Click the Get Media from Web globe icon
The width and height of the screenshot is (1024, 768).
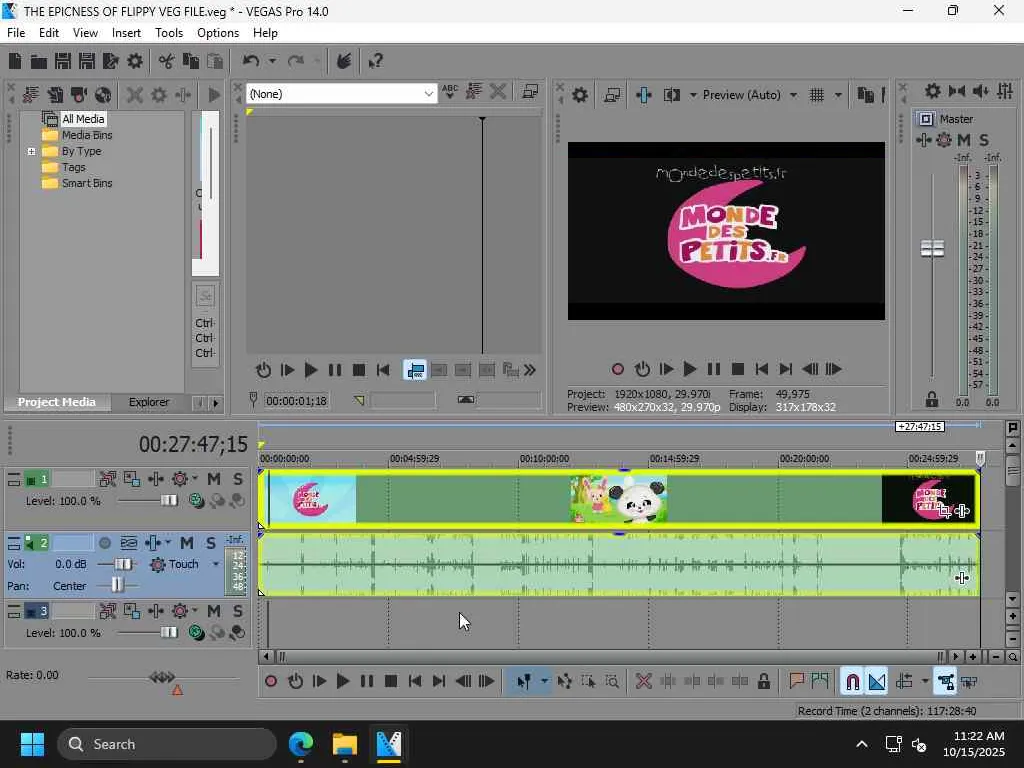click(x=103, y=95)
